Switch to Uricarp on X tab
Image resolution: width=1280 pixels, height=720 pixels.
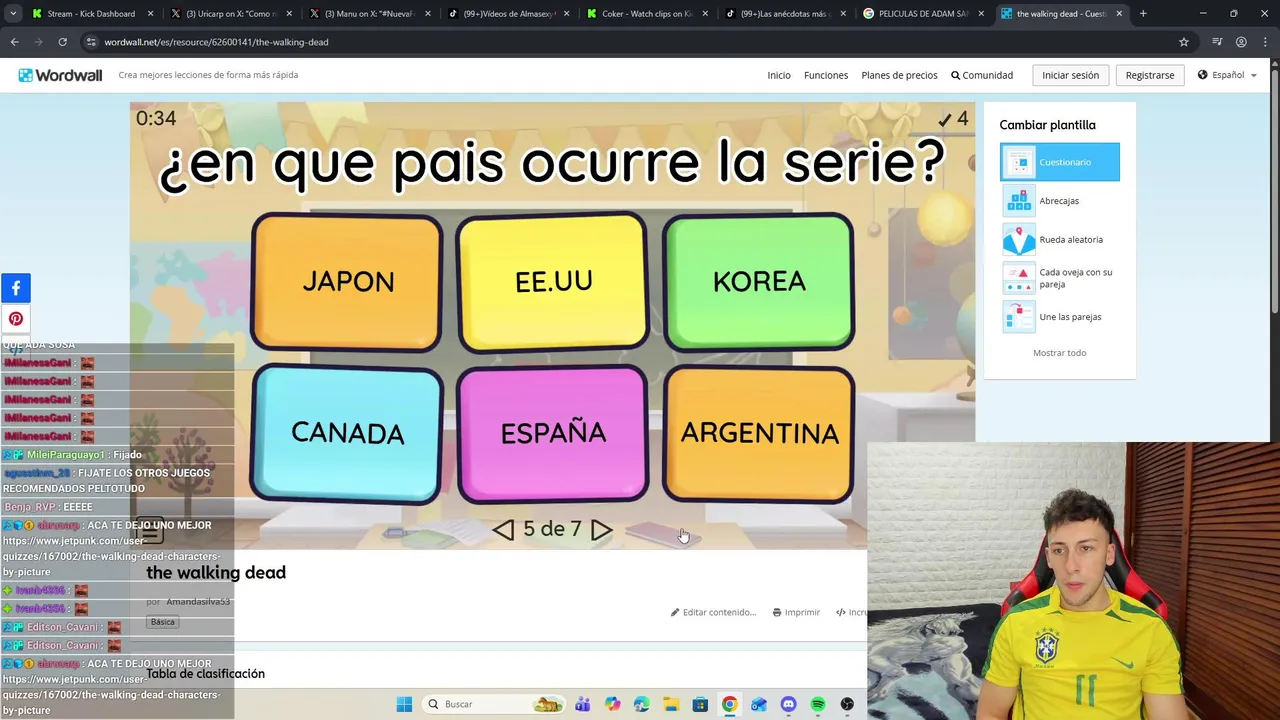coord(230,14)
